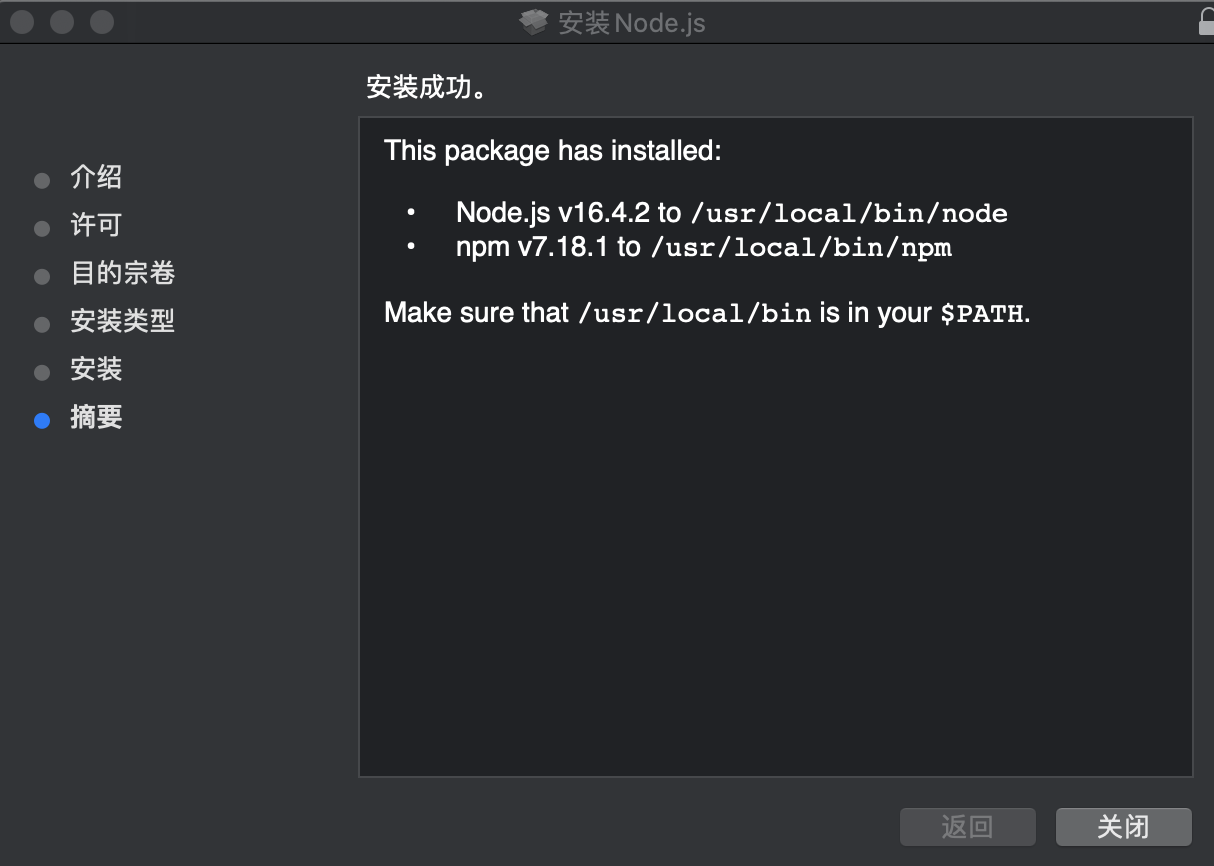Click the gray bullet next to 介绍

click(x=41, y=180)
